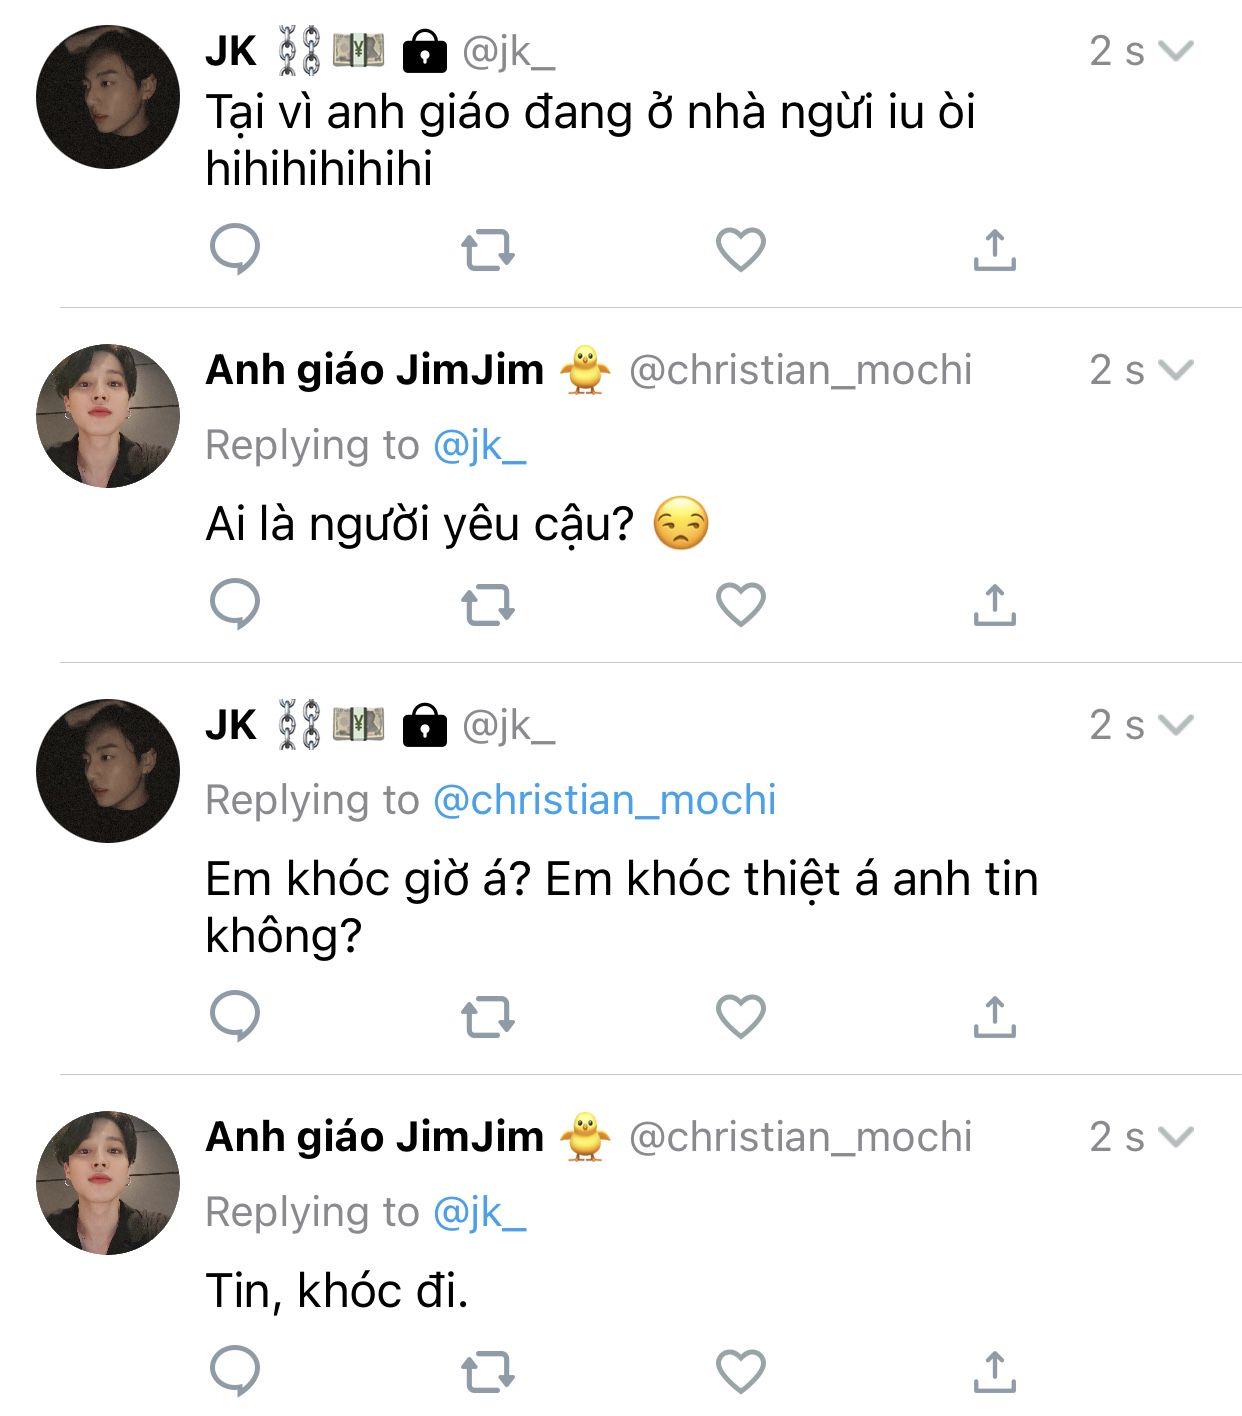The width and height of the screenshot is (1242, 1416).
Task: Reply to the first JK tweet
Action: click(235, 249)
